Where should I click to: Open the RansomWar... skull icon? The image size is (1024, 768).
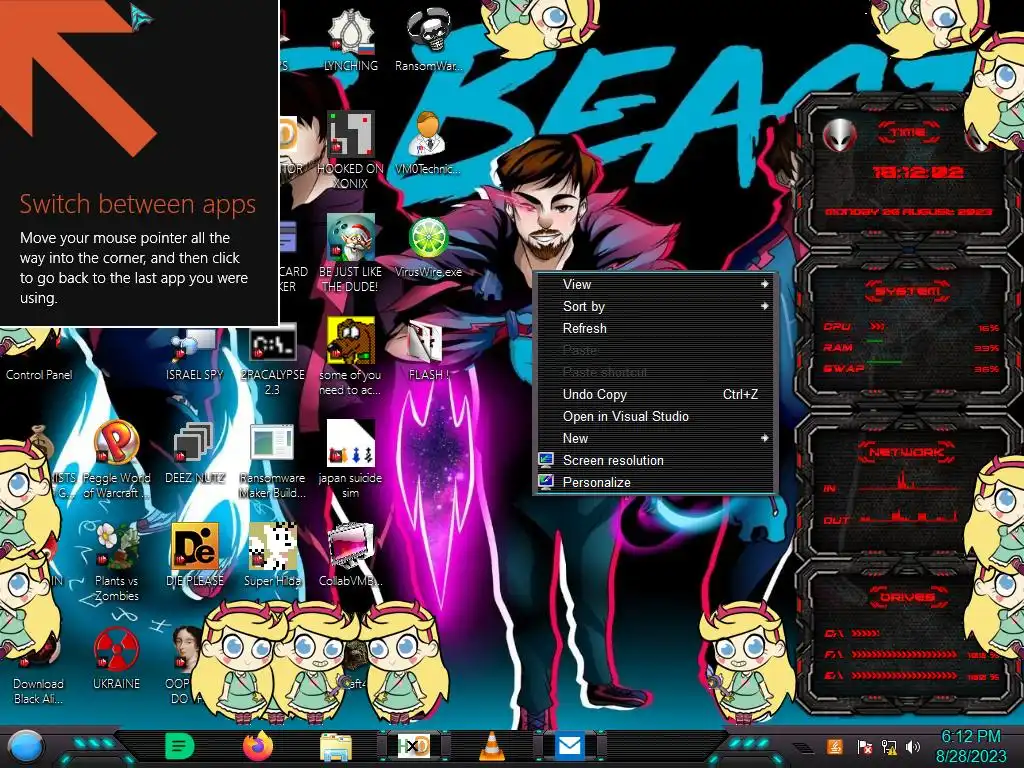tap(428, 39)
